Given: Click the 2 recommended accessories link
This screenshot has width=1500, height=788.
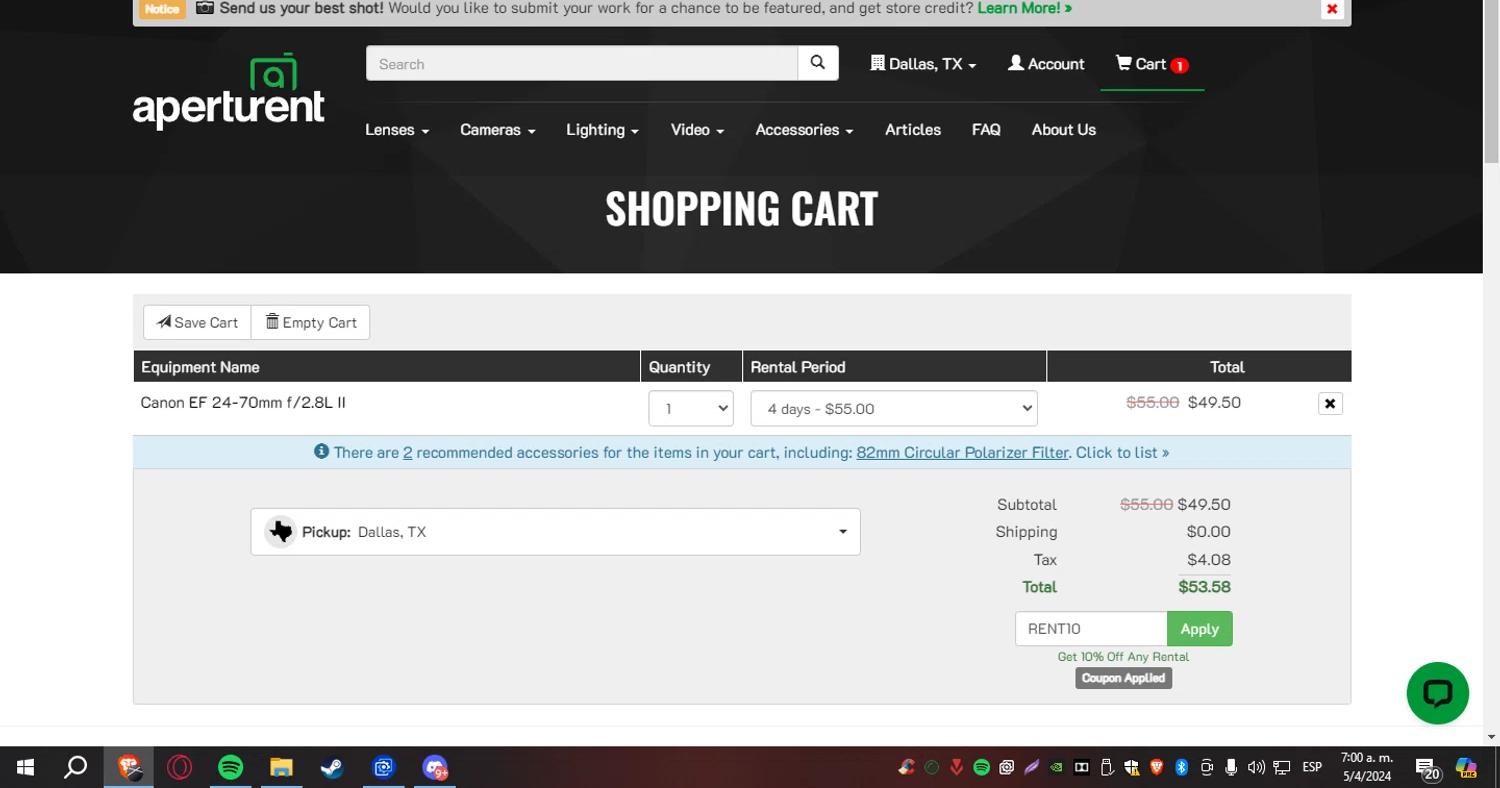Looking at the screenshot, I should point(408,452).
